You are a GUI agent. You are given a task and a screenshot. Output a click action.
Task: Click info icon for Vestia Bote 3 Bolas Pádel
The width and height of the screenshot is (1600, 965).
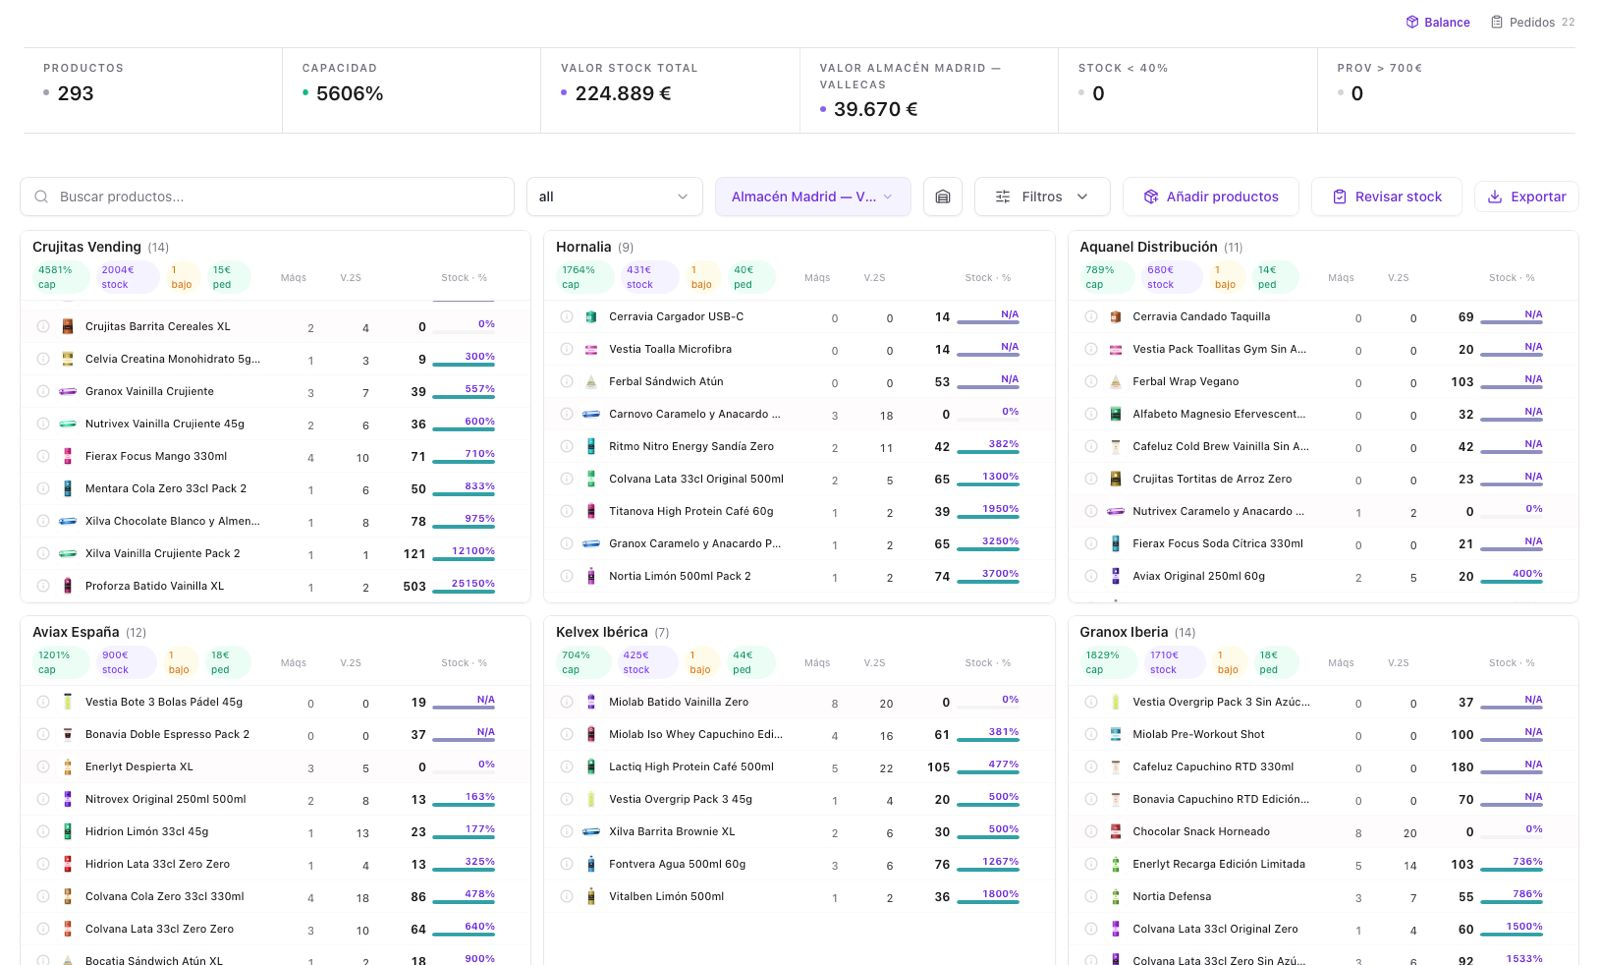(43, 702)
